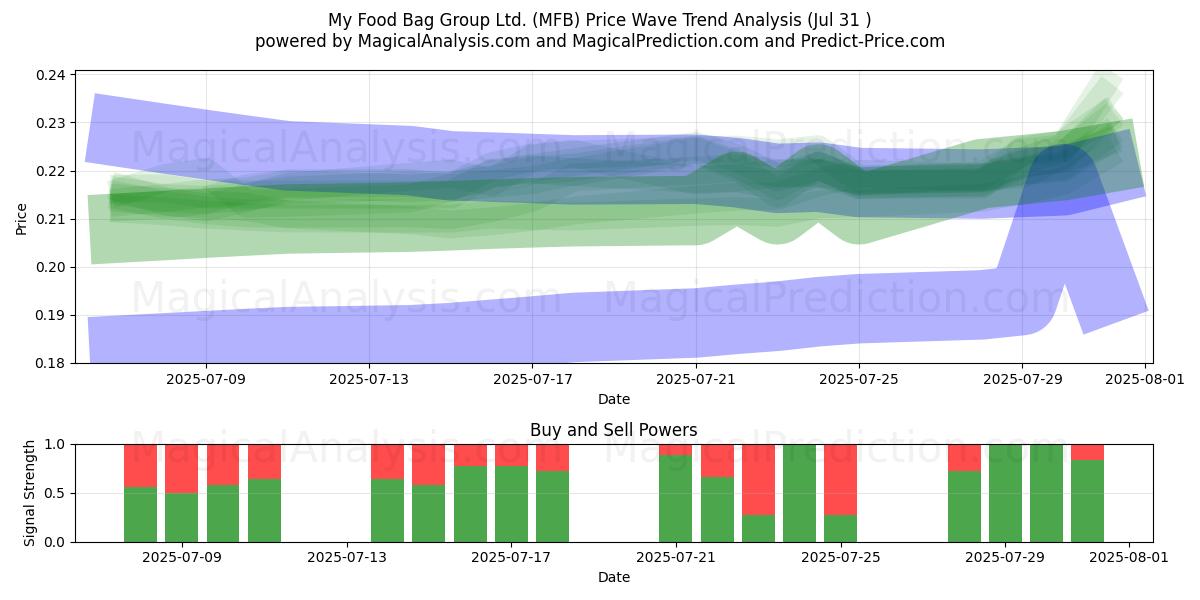1200x600 pixels.
Task: Select the 0.20 tick on the Price axis
Action: point(52,268)
